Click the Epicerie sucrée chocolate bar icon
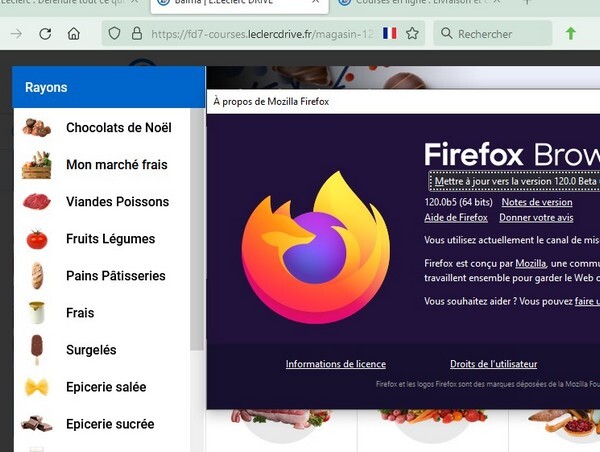The image size is (600, 452). pos(36,424)
